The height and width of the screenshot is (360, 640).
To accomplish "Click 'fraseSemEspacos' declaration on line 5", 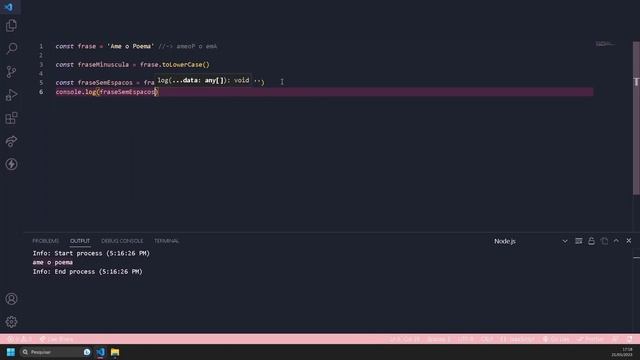I will [x=105, y=82].
